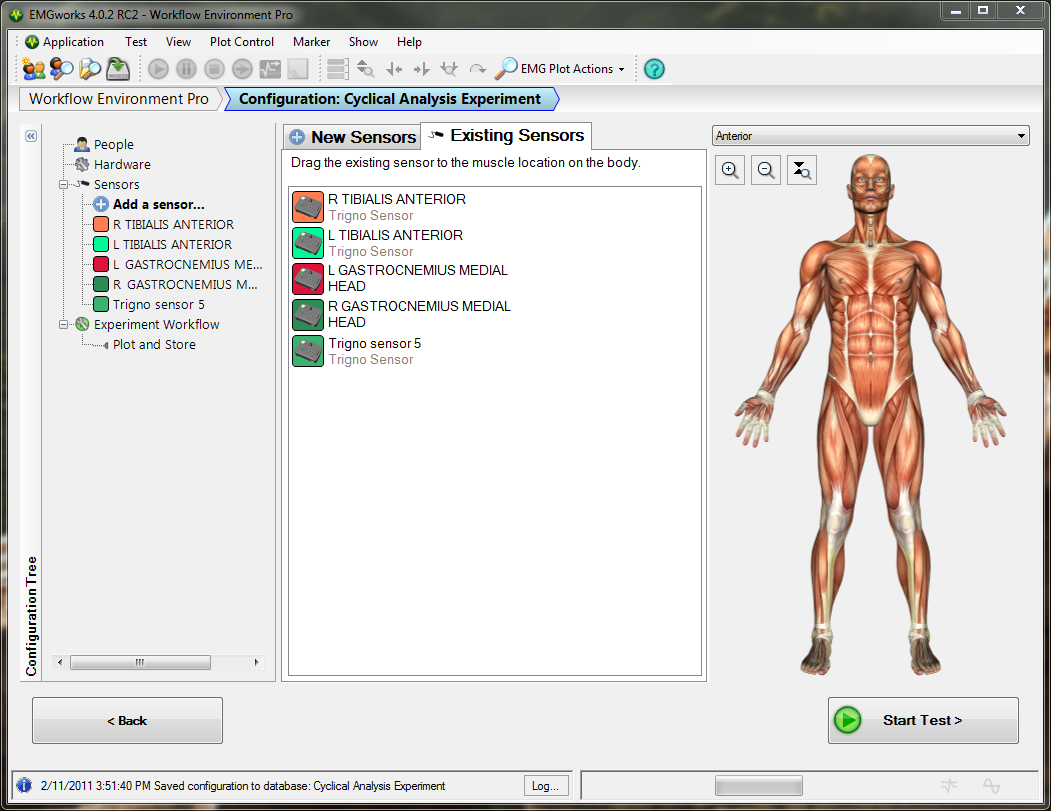Click the teal help question mark icon
Viewport: 1051px width, 811px height.
654,69
